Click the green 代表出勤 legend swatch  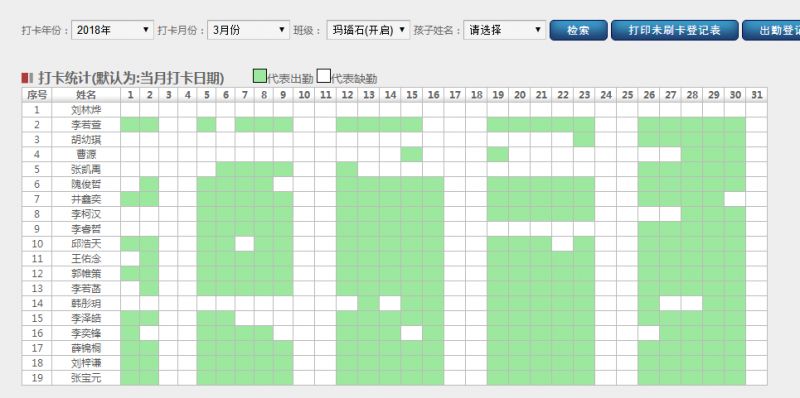(260, 76)
